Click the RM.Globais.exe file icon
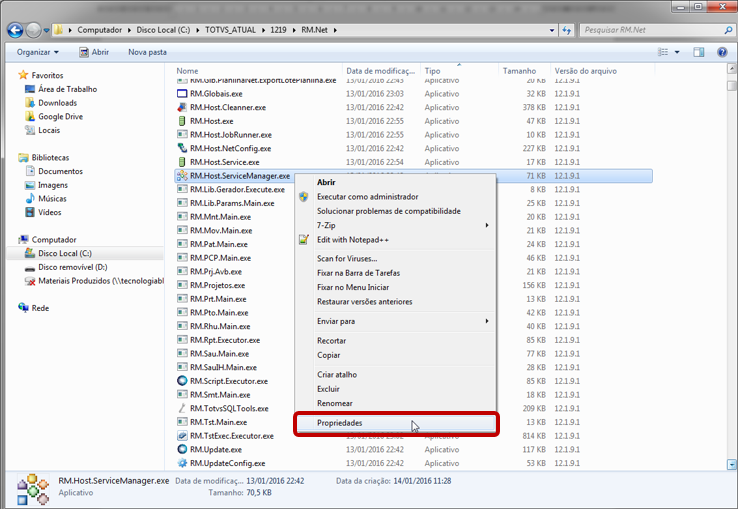 [x=182, y=94]
